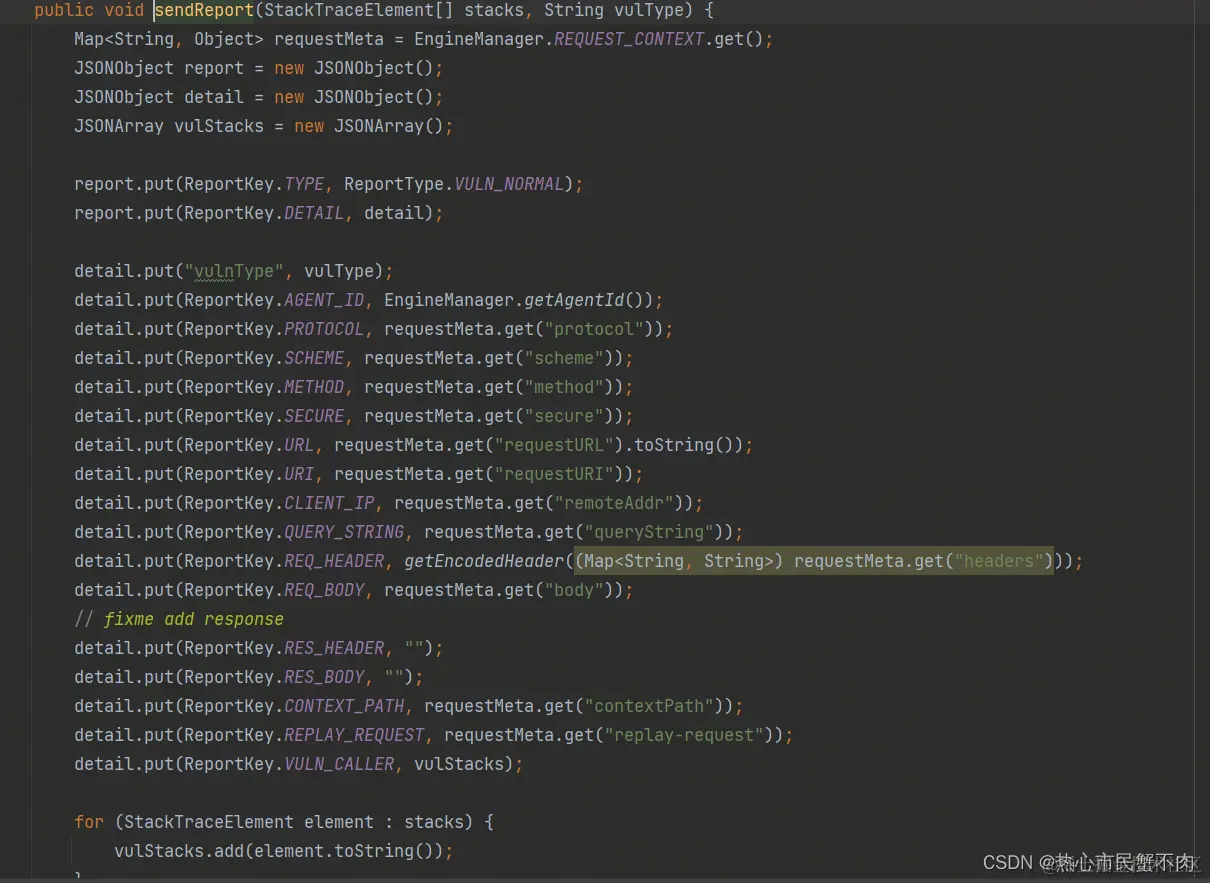The height and width of the screenshot is (883, 1210).
Task: Click the sendReport method name
Action: tap(204, 10)
